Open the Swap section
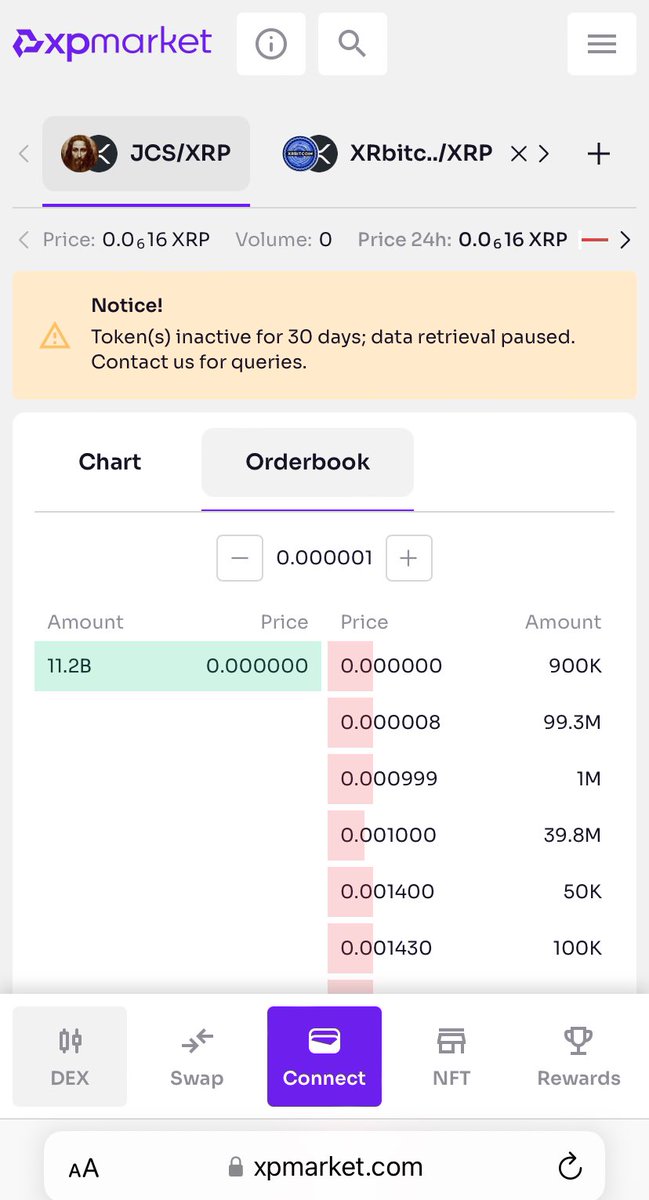The image size is (649, 1200). click(x=197, y=1056)
